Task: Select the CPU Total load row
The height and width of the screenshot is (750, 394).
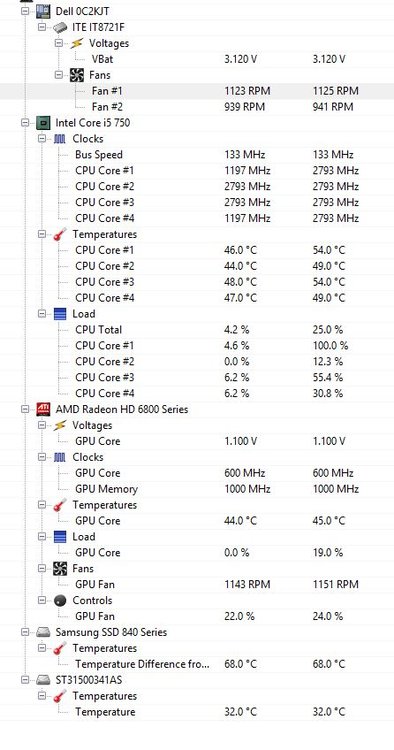Action: click(x=197, y=330)
